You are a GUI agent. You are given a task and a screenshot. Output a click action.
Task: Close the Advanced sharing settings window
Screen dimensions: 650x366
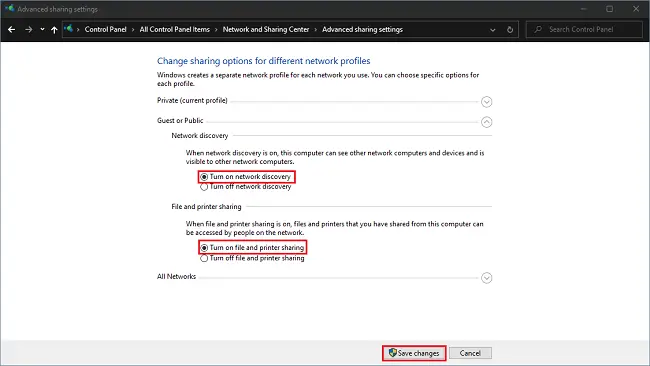(x=636, y=9)
